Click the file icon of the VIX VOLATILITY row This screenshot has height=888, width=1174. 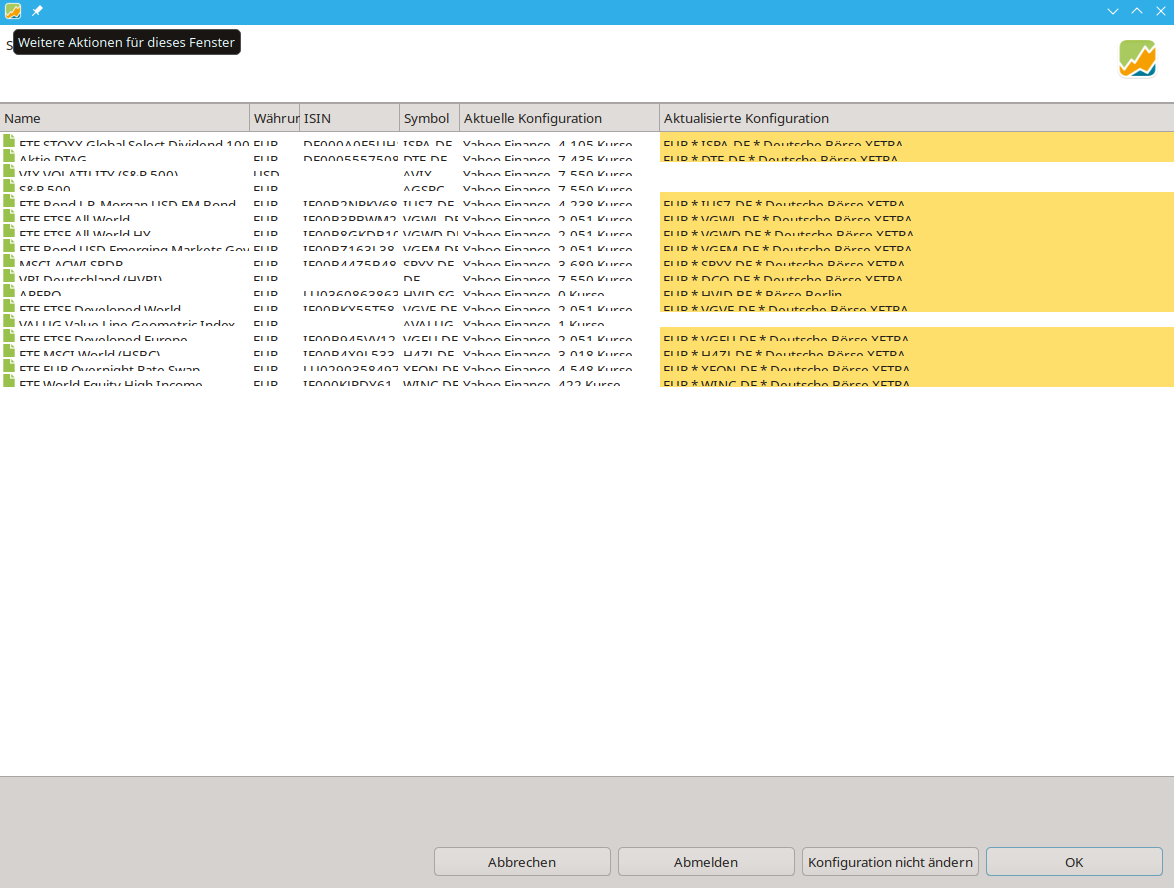[x=10, y=172]
